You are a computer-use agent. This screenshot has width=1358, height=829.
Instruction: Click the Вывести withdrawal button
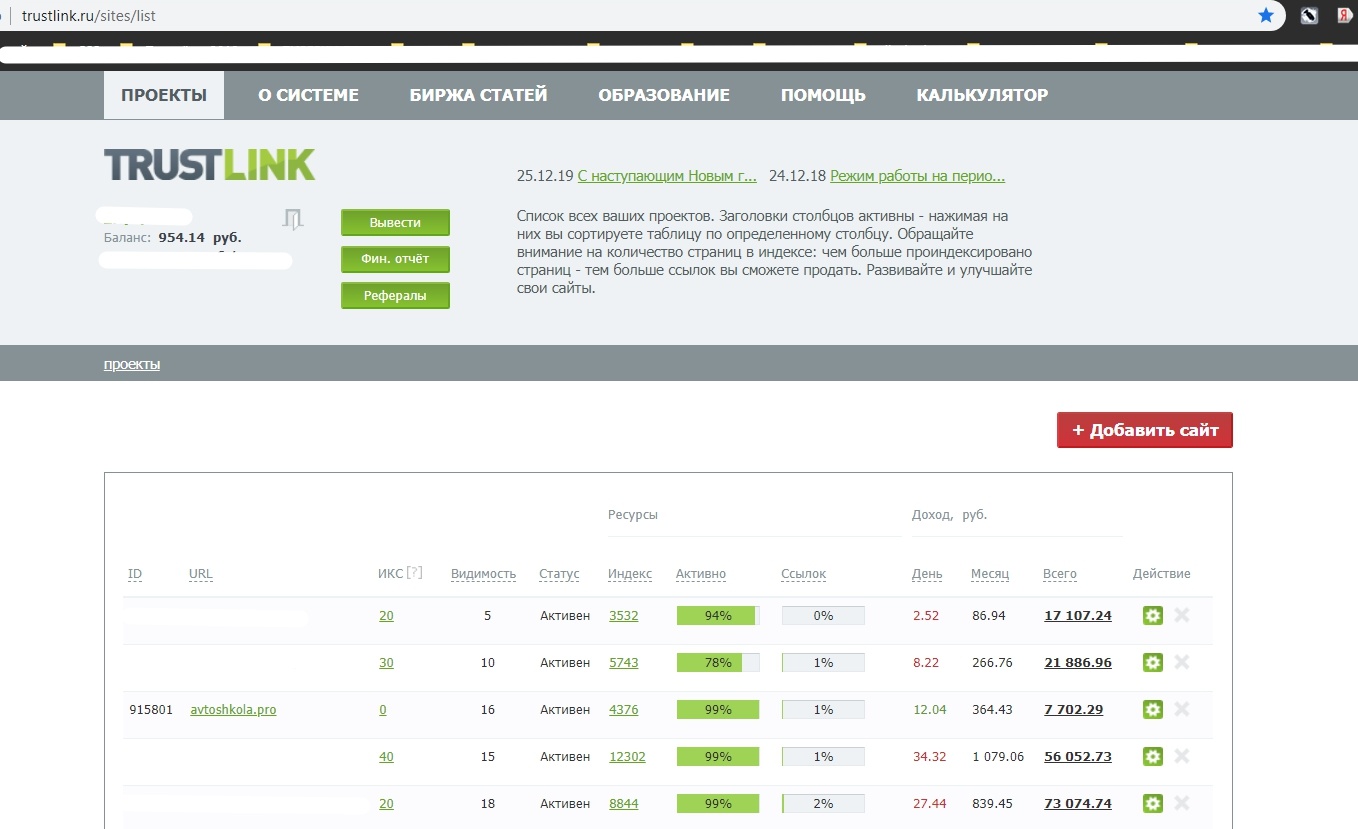[395, 222]
